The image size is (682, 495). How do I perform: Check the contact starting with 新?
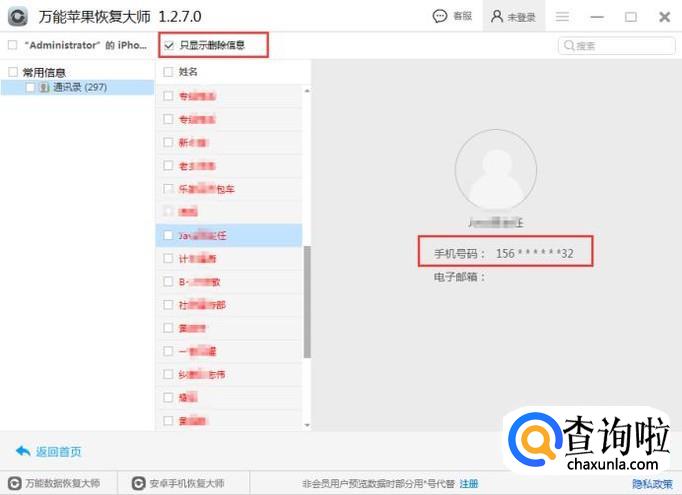coord(168,142)
